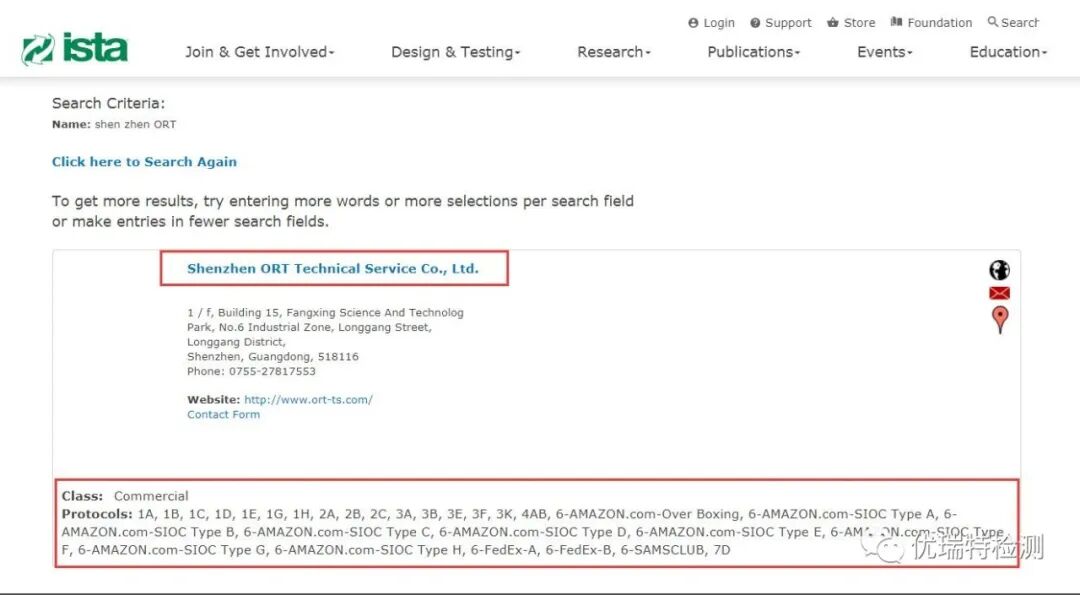This screenshot has height=595, width=1080.
Task: Open the Publications dropdown menu
Action: click(x=754, y=52)
